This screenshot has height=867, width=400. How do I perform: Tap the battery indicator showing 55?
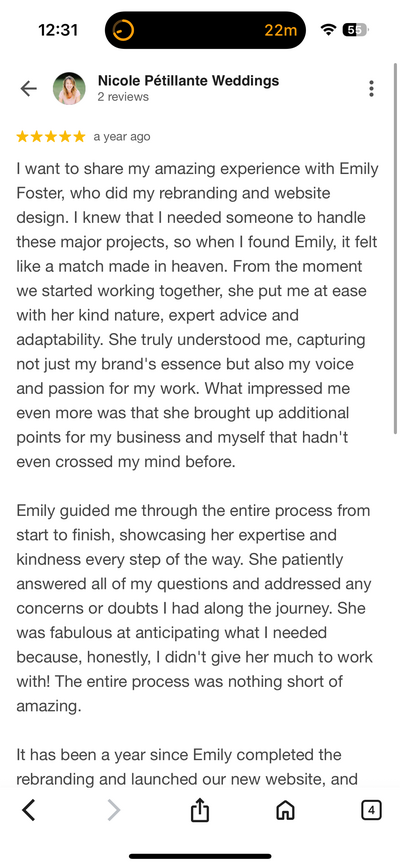tap(355, 30)
